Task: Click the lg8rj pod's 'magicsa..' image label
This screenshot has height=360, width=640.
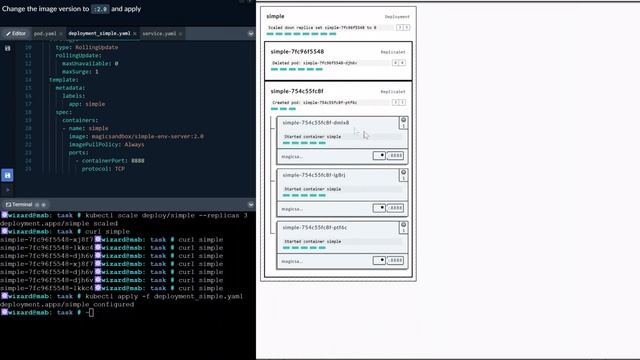Action: point(292,209)
